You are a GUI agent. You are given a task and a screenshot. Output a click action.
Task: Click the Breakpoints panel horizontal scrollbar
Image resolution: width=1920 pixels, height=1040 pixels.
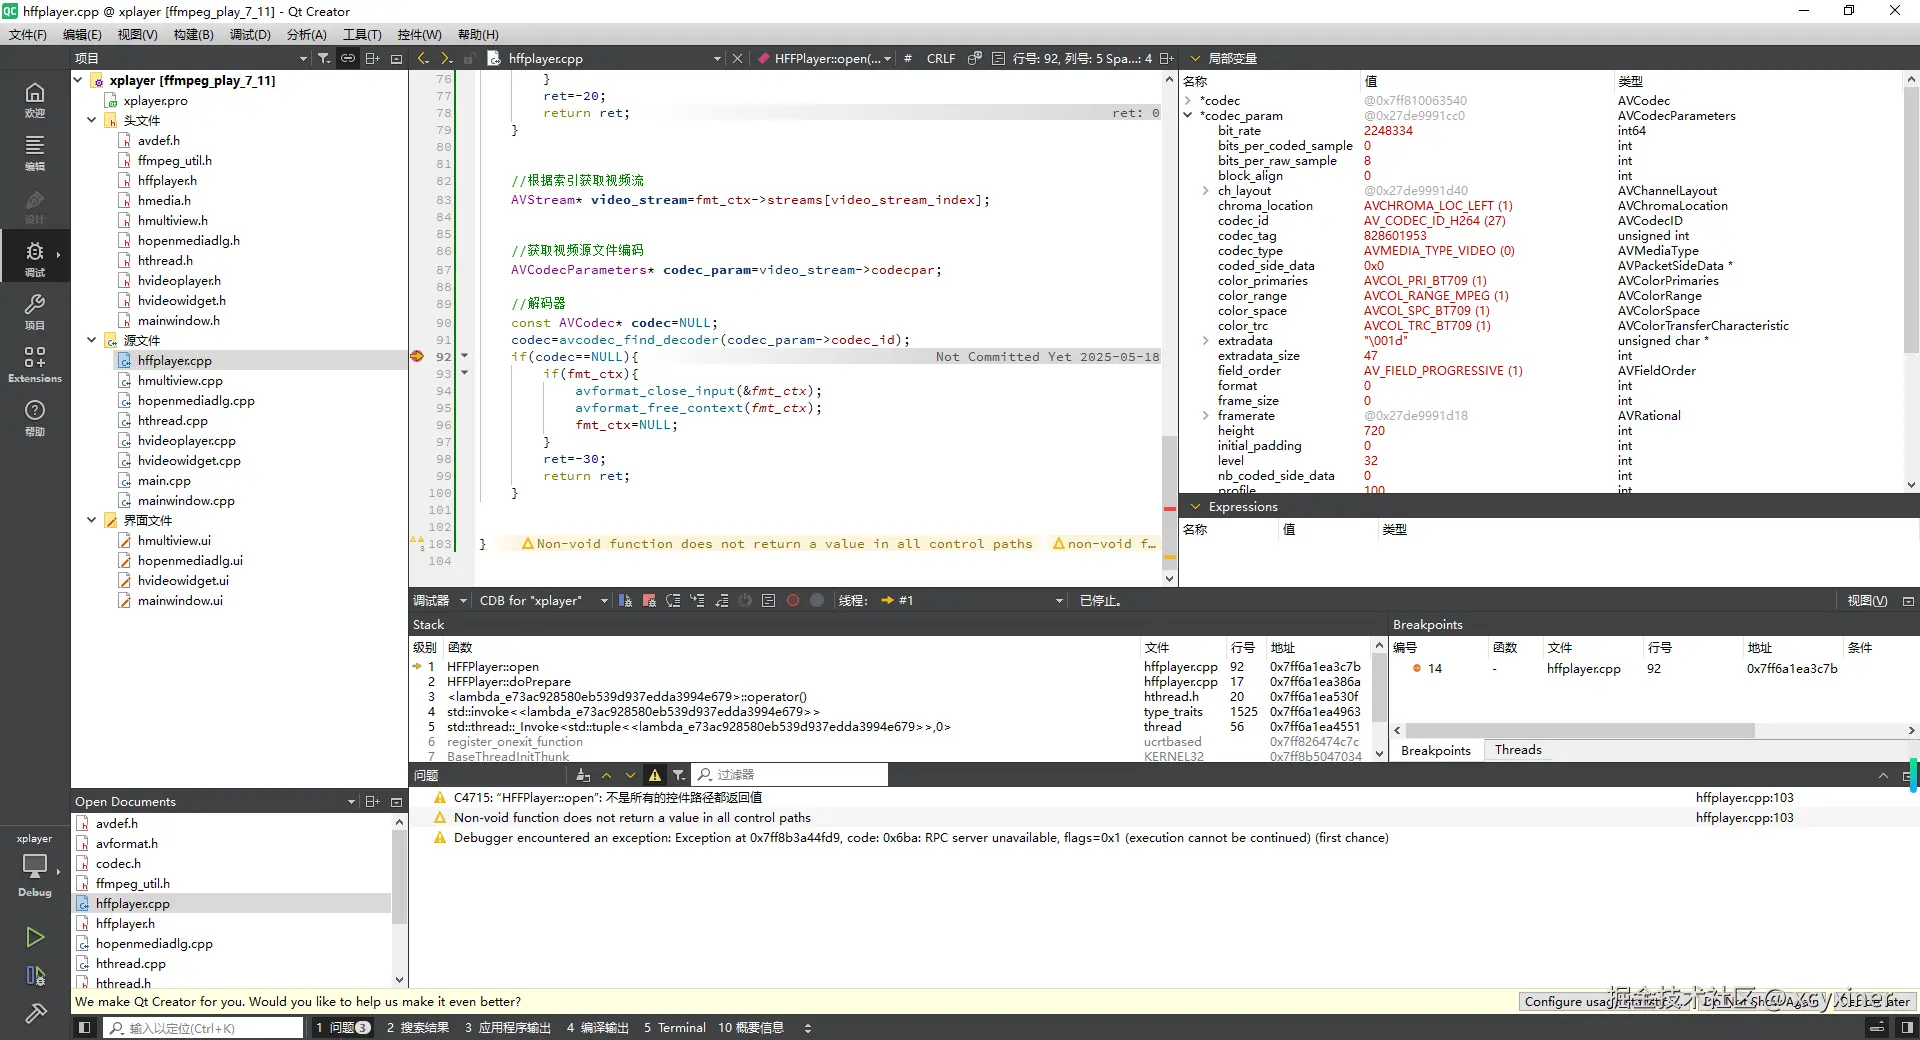tap(1580, 731)
